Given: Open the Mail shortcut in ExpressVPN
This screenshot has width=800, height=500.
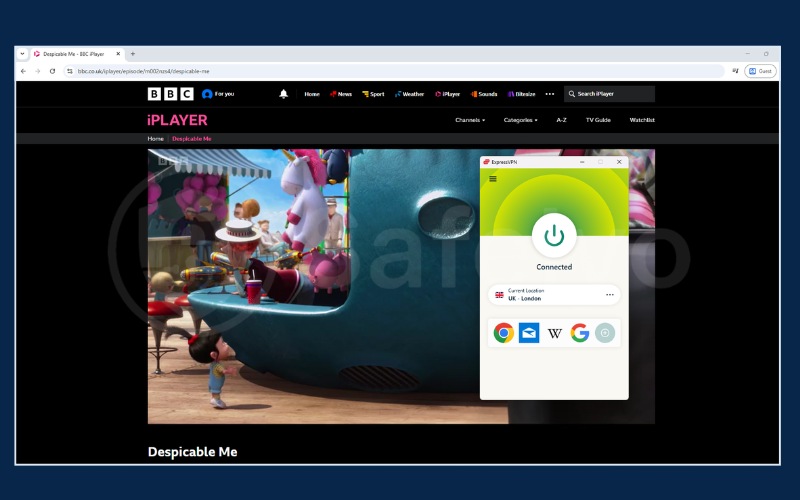Looking at the screenshot, I should 529,333.
